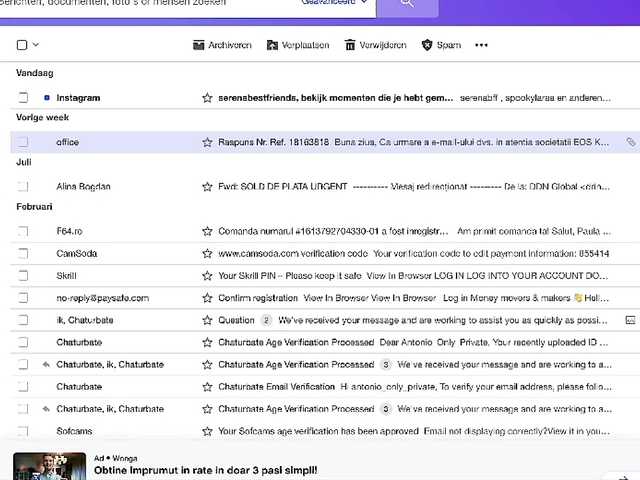Toggle the select-all messages checkbox
640x480 pixels.
coord(22,45)
